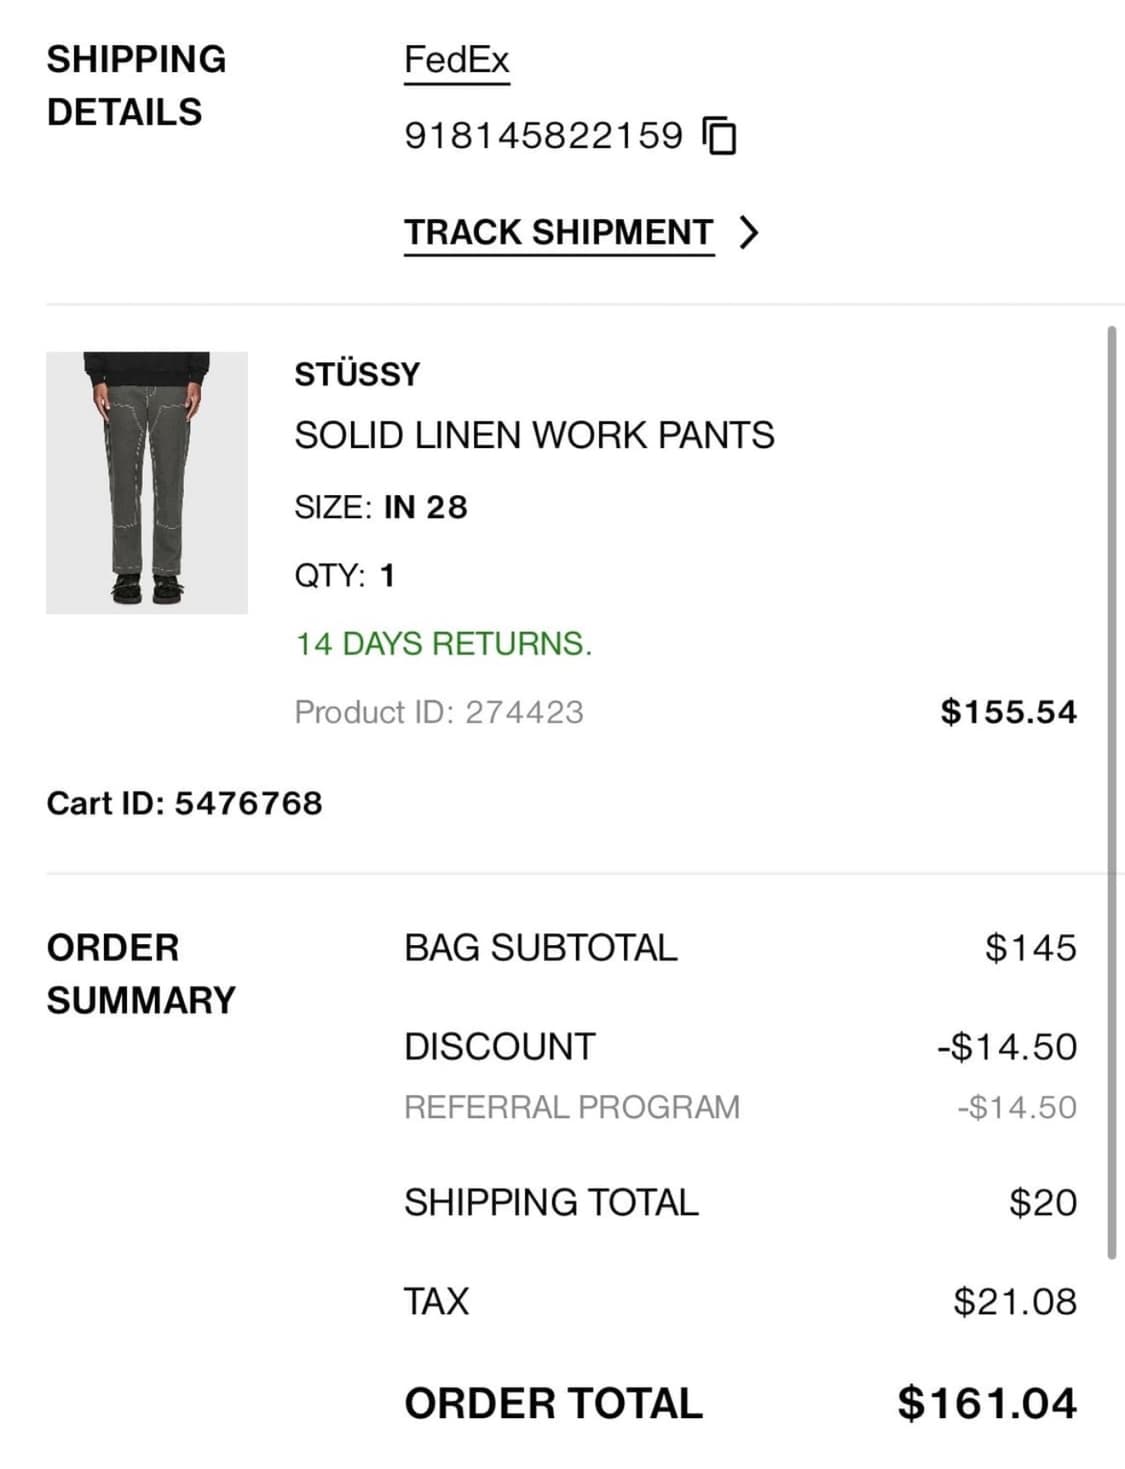Image resolution: width=1125 pixels, height=1469 pixels.
Task: Open the work pants product thumbnail
Action: click(x=147, y=482)
